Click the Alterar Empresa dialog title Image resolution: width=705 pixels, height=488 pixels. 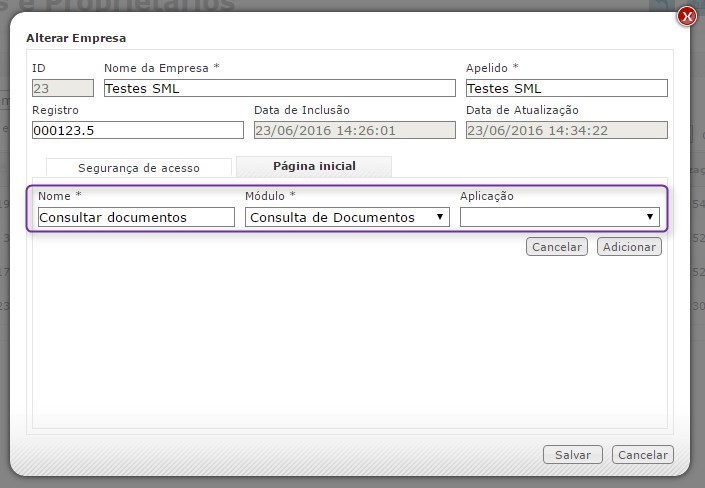click(x=76, y=38)
